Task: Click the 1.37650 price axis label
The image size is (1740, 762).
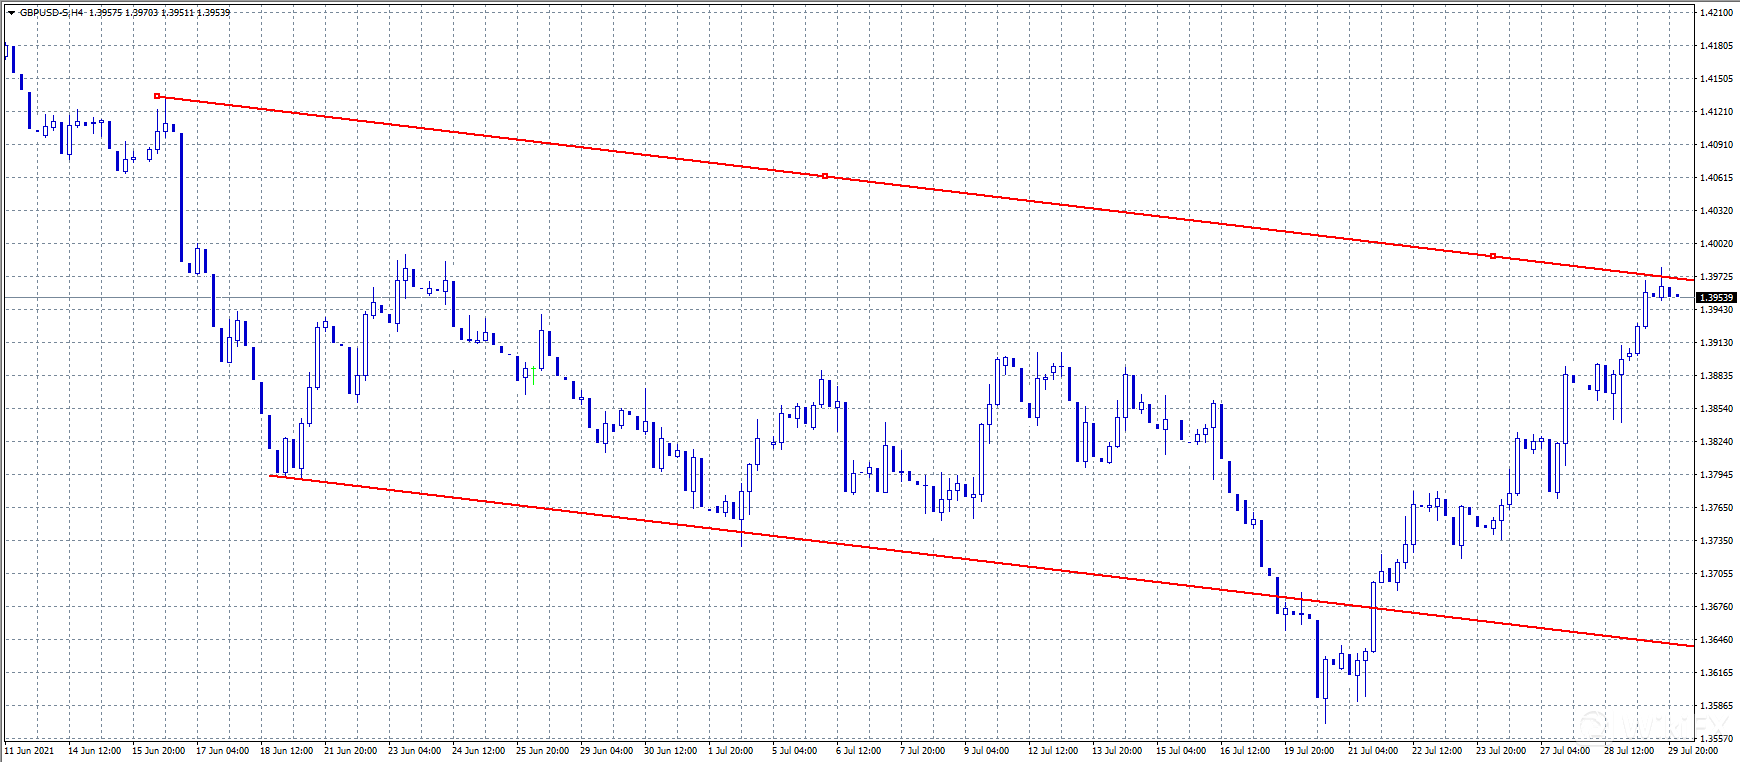Action: (x=1716, y=508)
